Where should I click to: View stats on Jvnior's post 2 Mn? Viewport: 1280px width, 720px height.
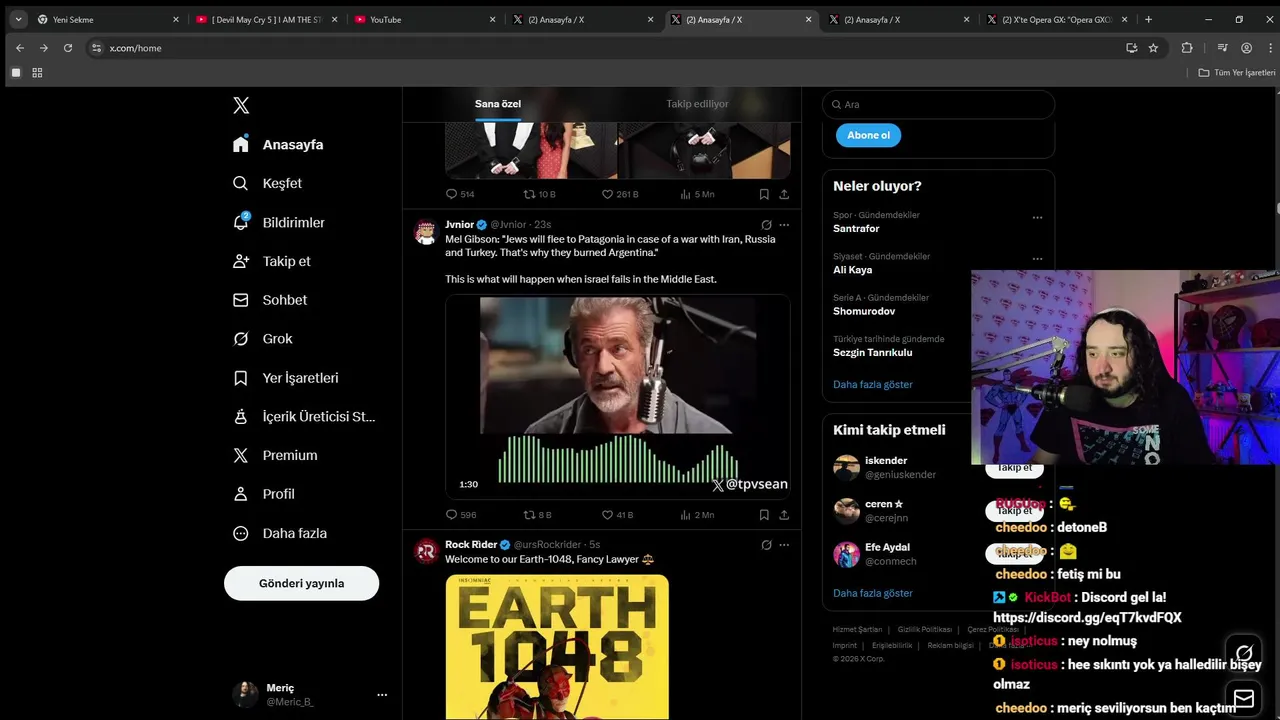coord(697,515)
